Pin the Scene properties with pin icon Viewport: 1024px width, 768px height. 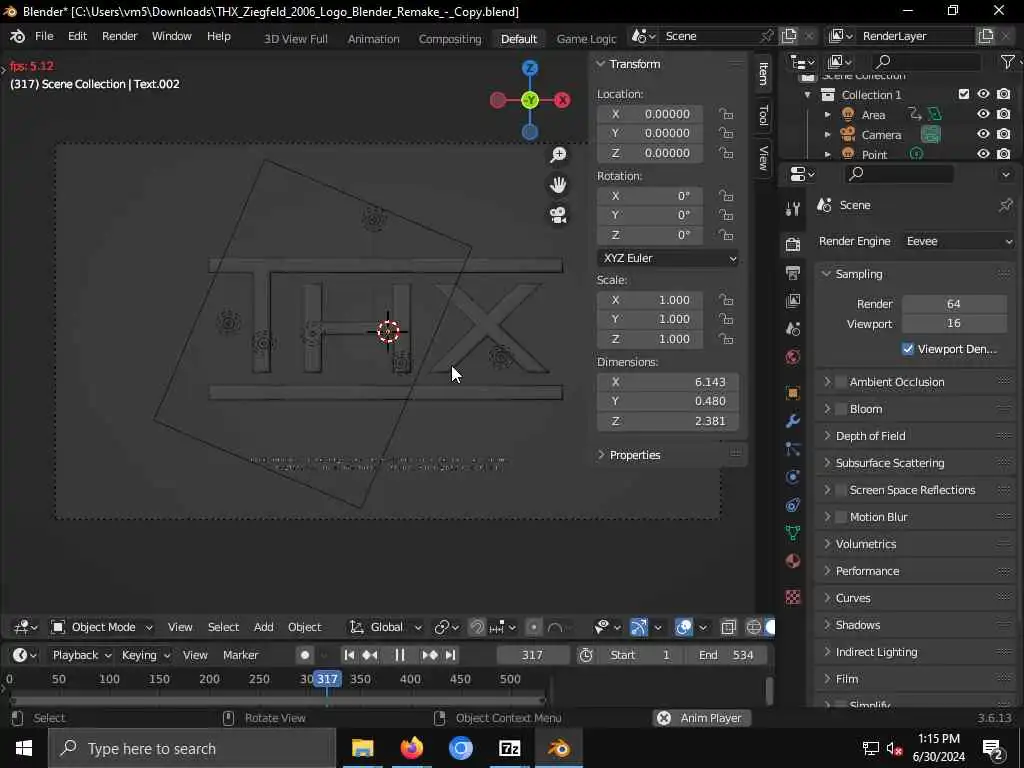[x=1006, y=205]
